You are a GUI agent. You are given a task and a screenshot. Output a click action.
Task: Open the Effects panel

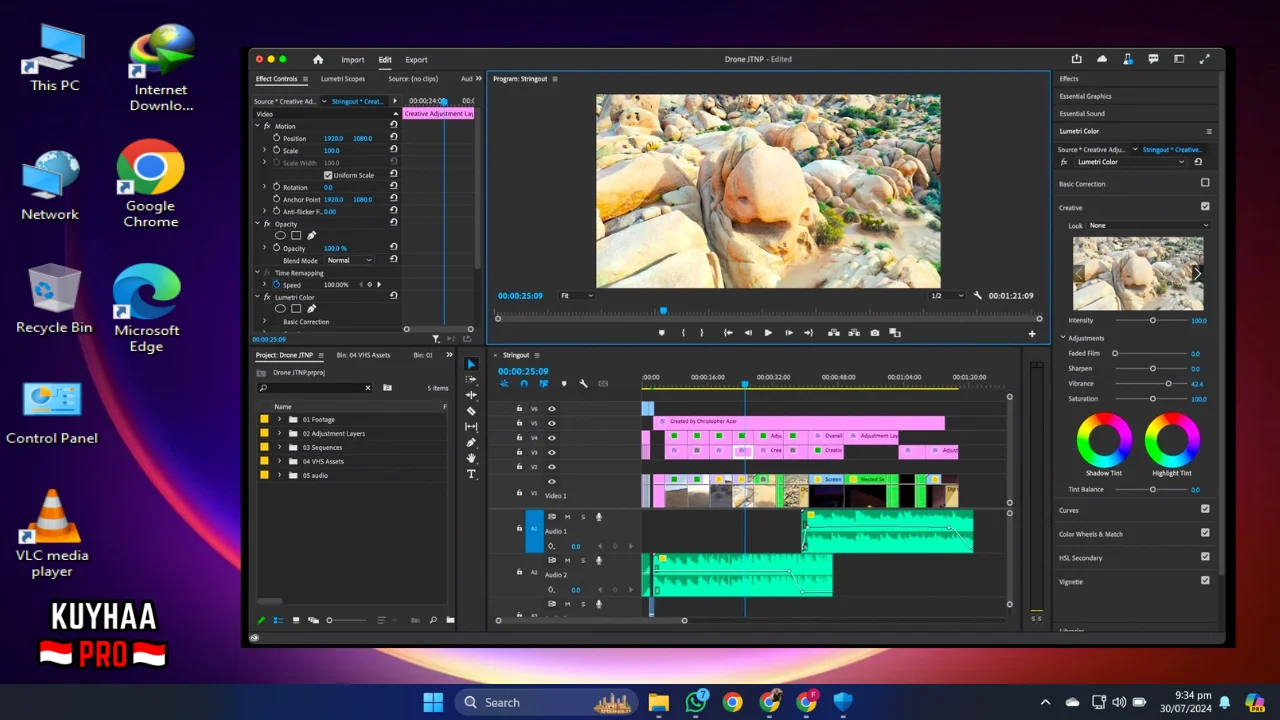(x=1069, y=78)
